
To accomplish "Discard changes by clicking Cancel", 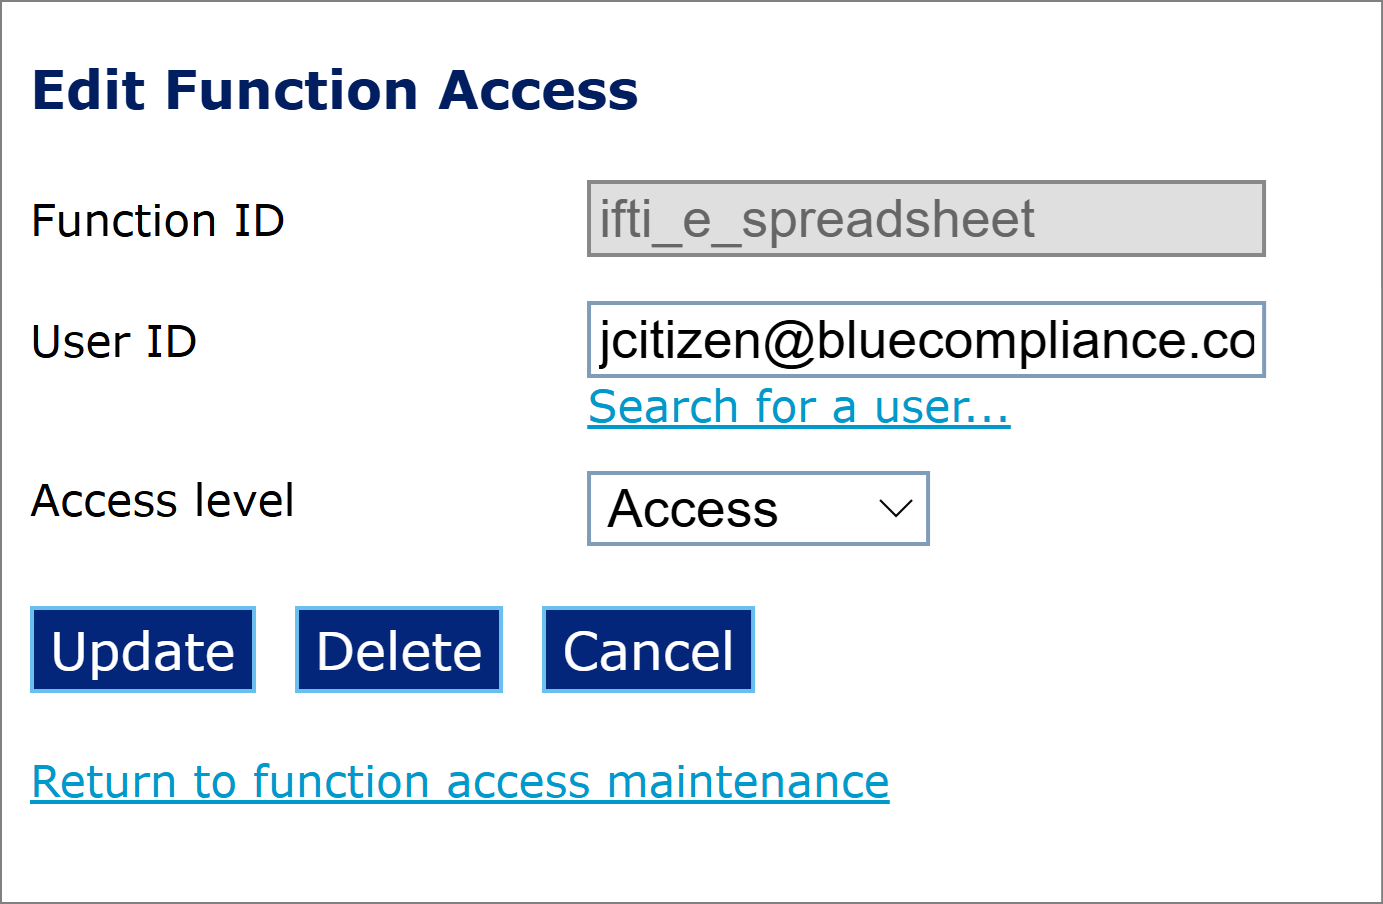I will (648, 650).
